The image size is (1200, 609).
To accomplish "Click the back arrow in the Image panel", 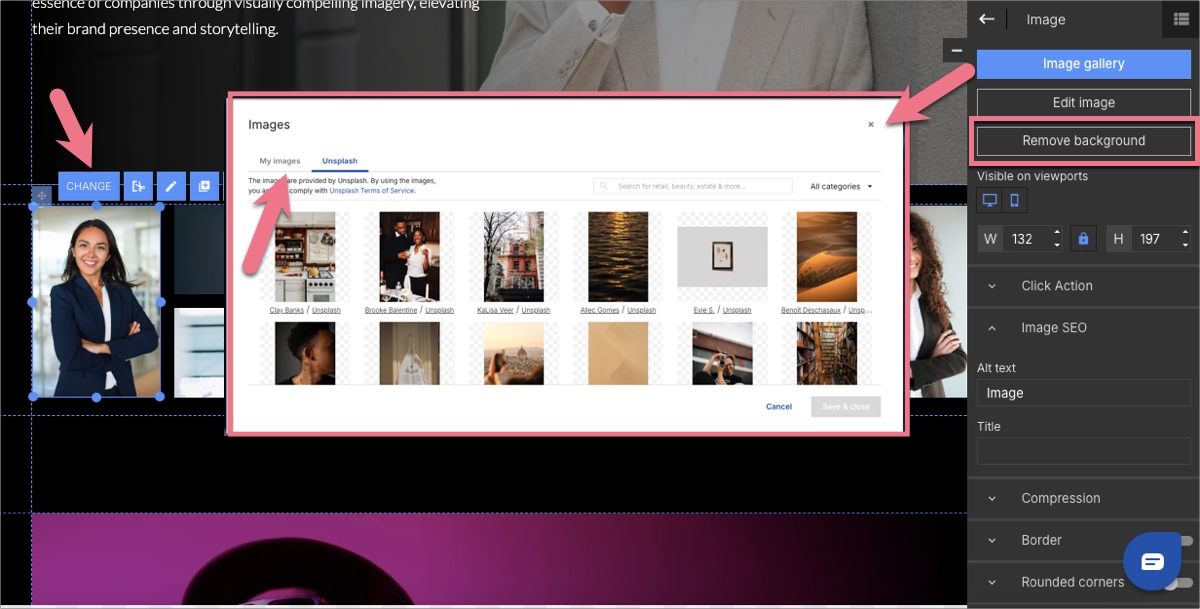I will click(987, 19).
